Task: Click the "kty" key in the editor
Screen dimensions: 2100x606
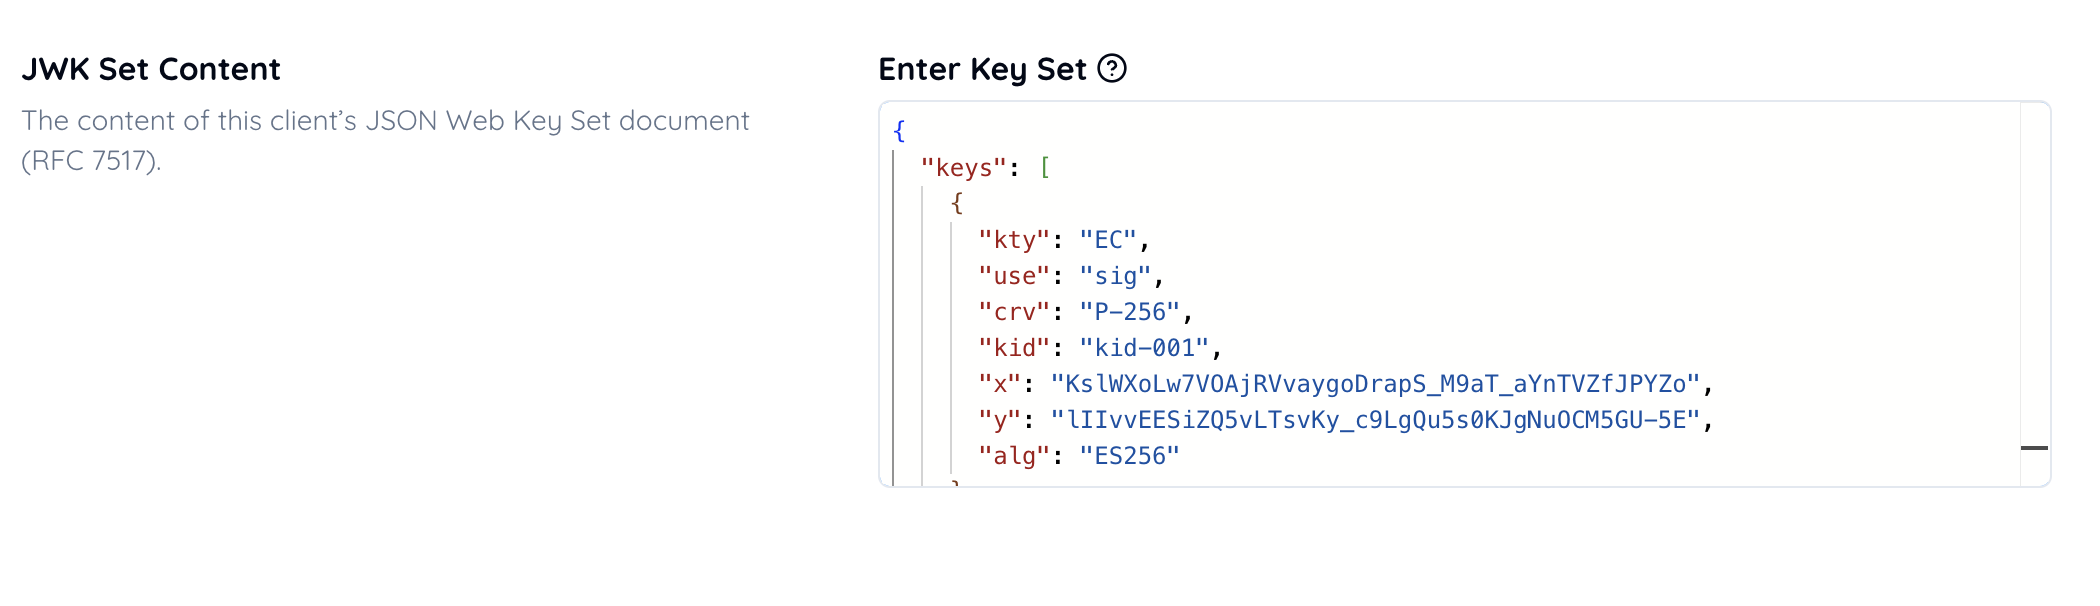Action: point(1014,240)
